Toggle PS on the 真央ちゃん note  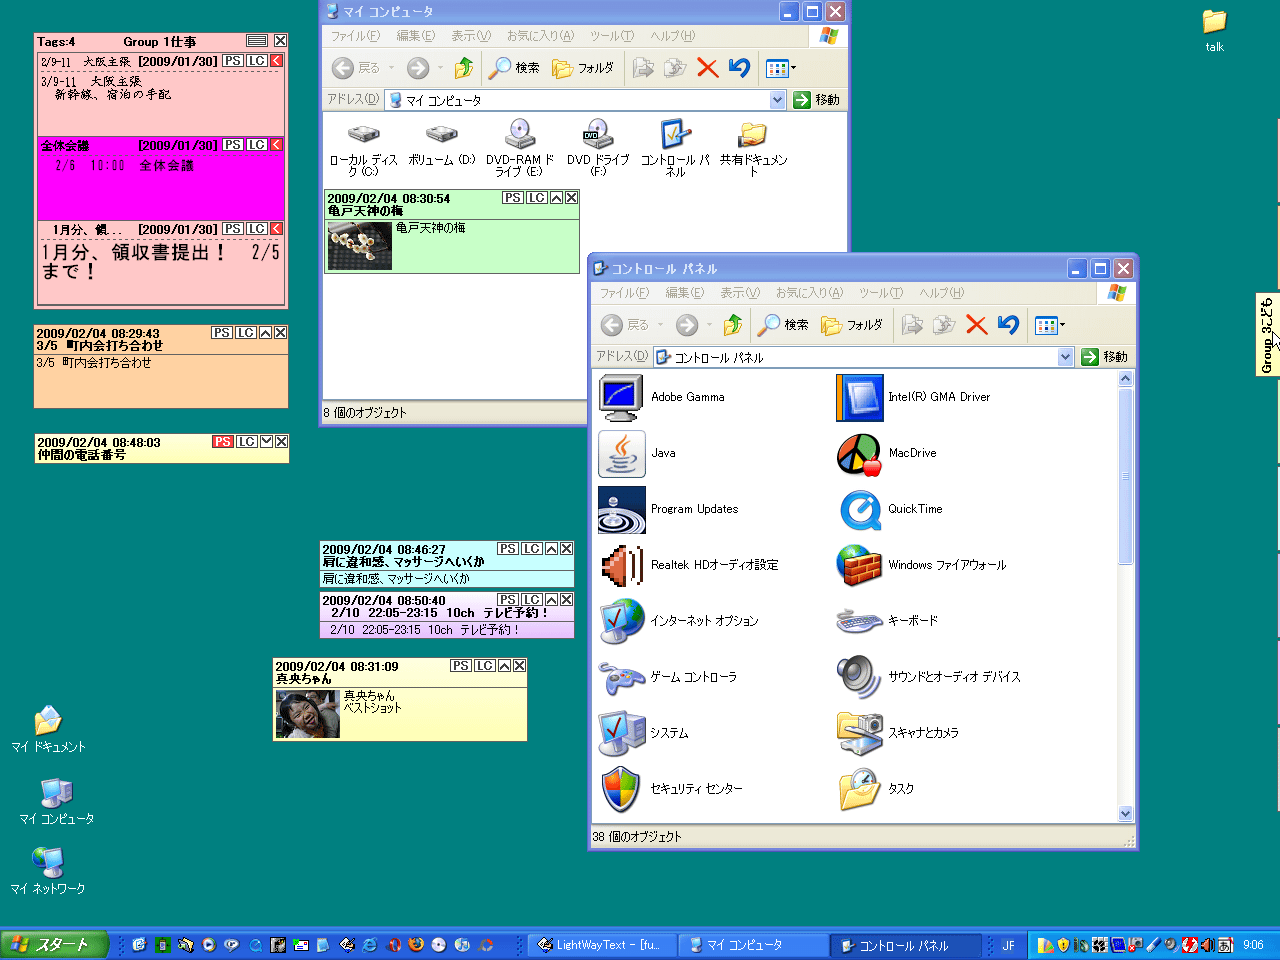(461, 666)
